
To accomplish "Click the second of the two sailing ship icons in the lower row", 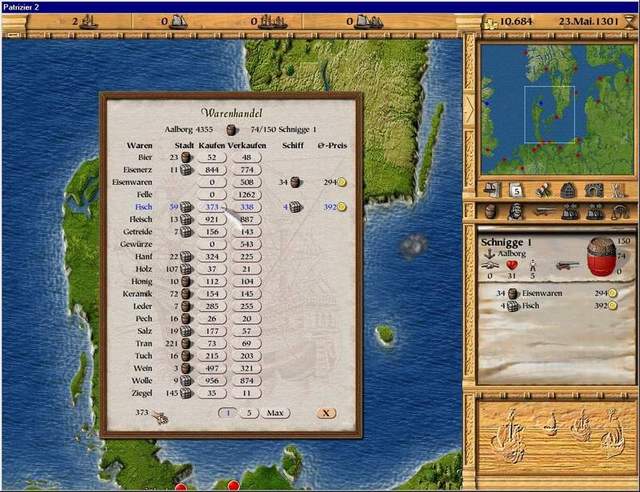I will pos(594,212).
